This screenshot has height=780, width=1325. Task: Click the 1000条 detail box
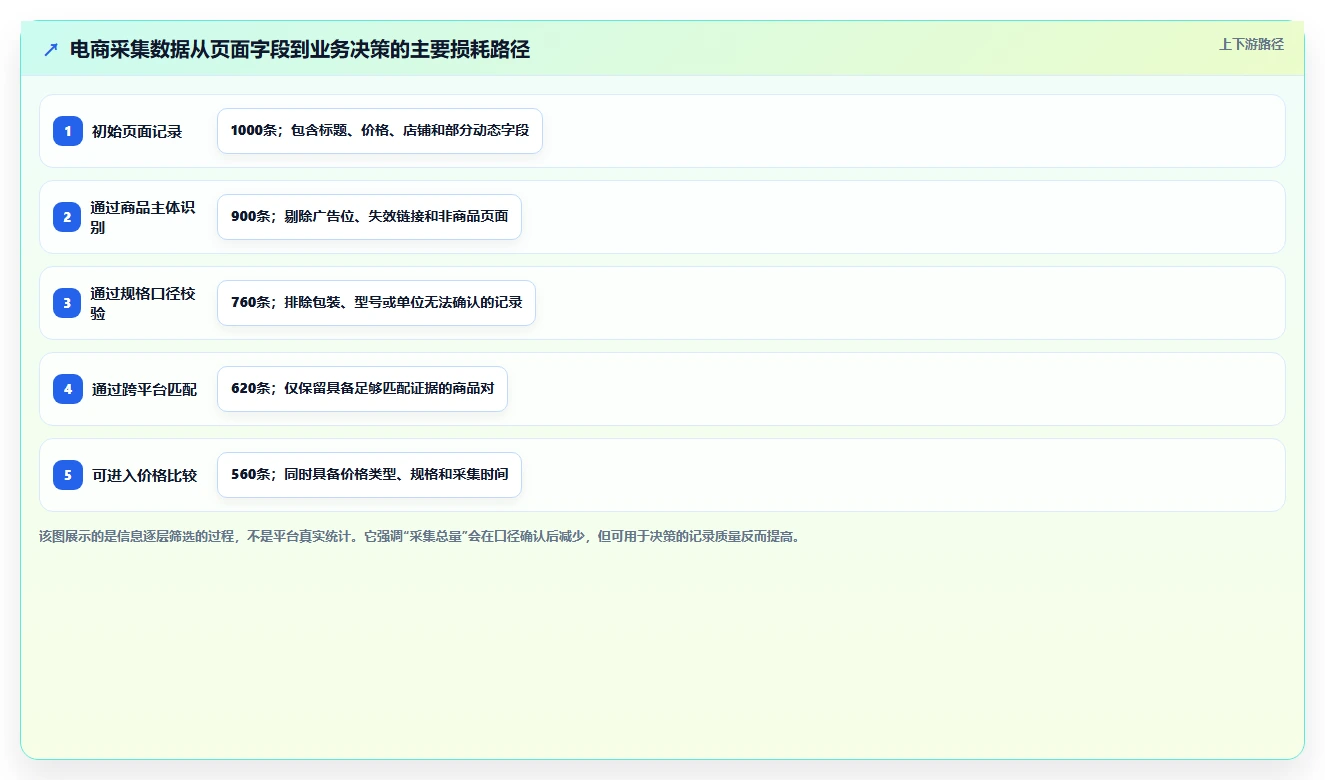pos(380,131)
